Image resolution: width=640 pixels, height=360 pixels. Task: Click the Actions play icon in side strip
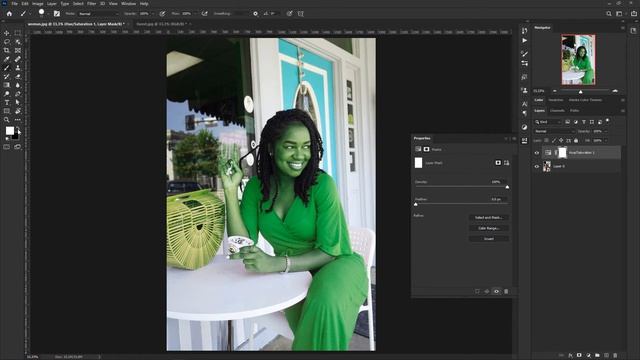pos(524,41)
